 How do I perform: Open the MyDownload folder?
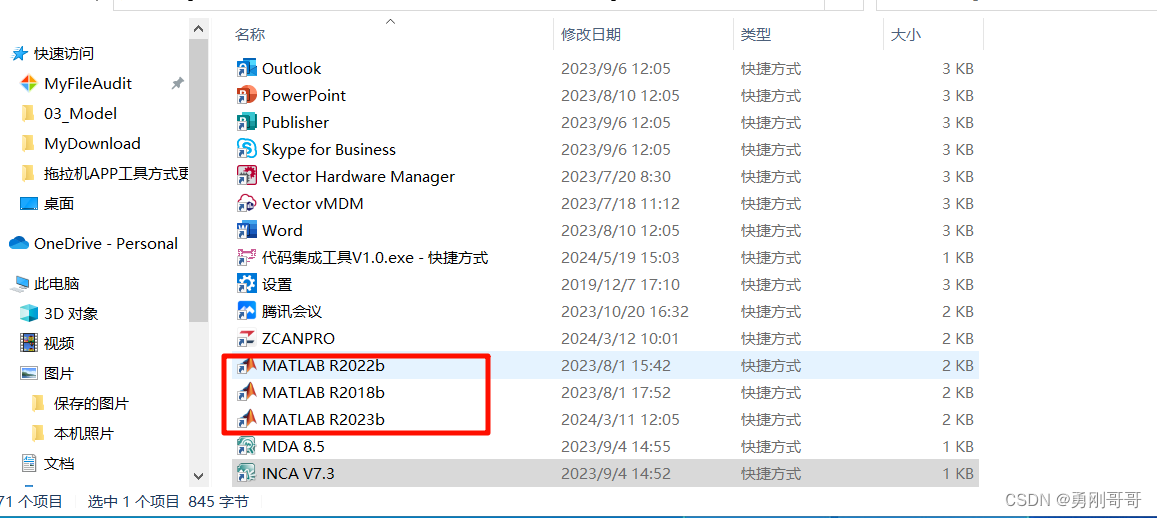point(92,144)
